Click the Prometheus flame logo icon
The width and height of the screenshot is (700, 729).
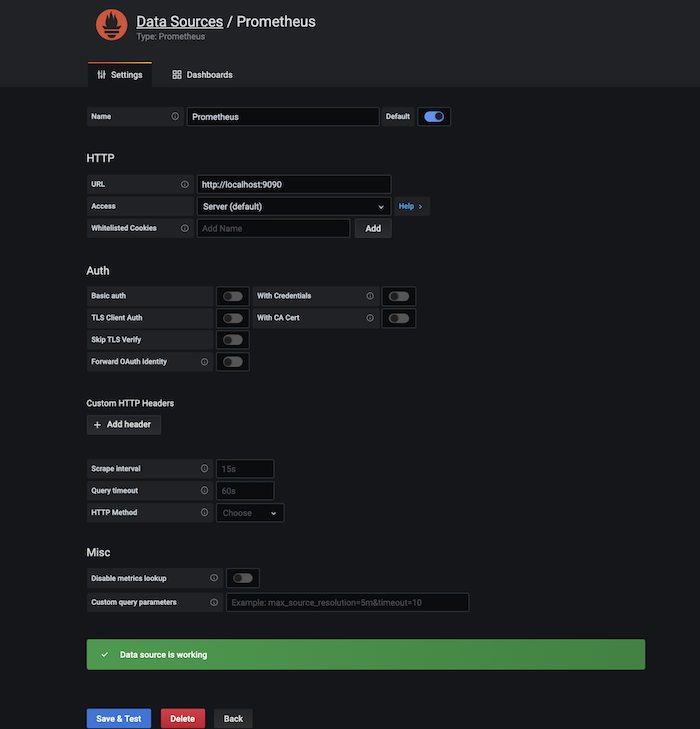click(110, 25)
